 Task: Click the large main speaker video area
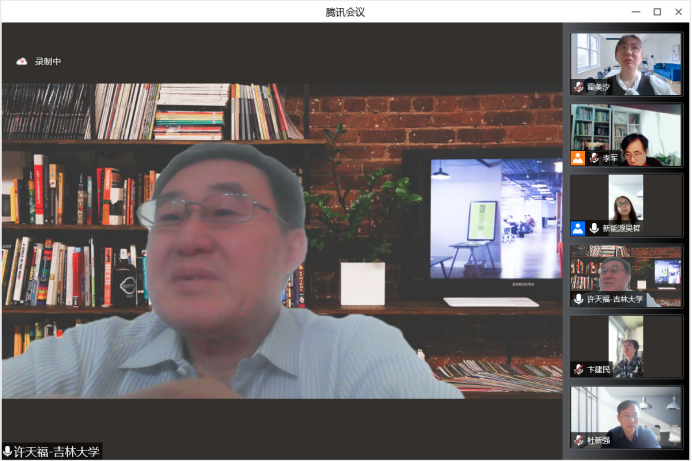[x=281, y=240]
